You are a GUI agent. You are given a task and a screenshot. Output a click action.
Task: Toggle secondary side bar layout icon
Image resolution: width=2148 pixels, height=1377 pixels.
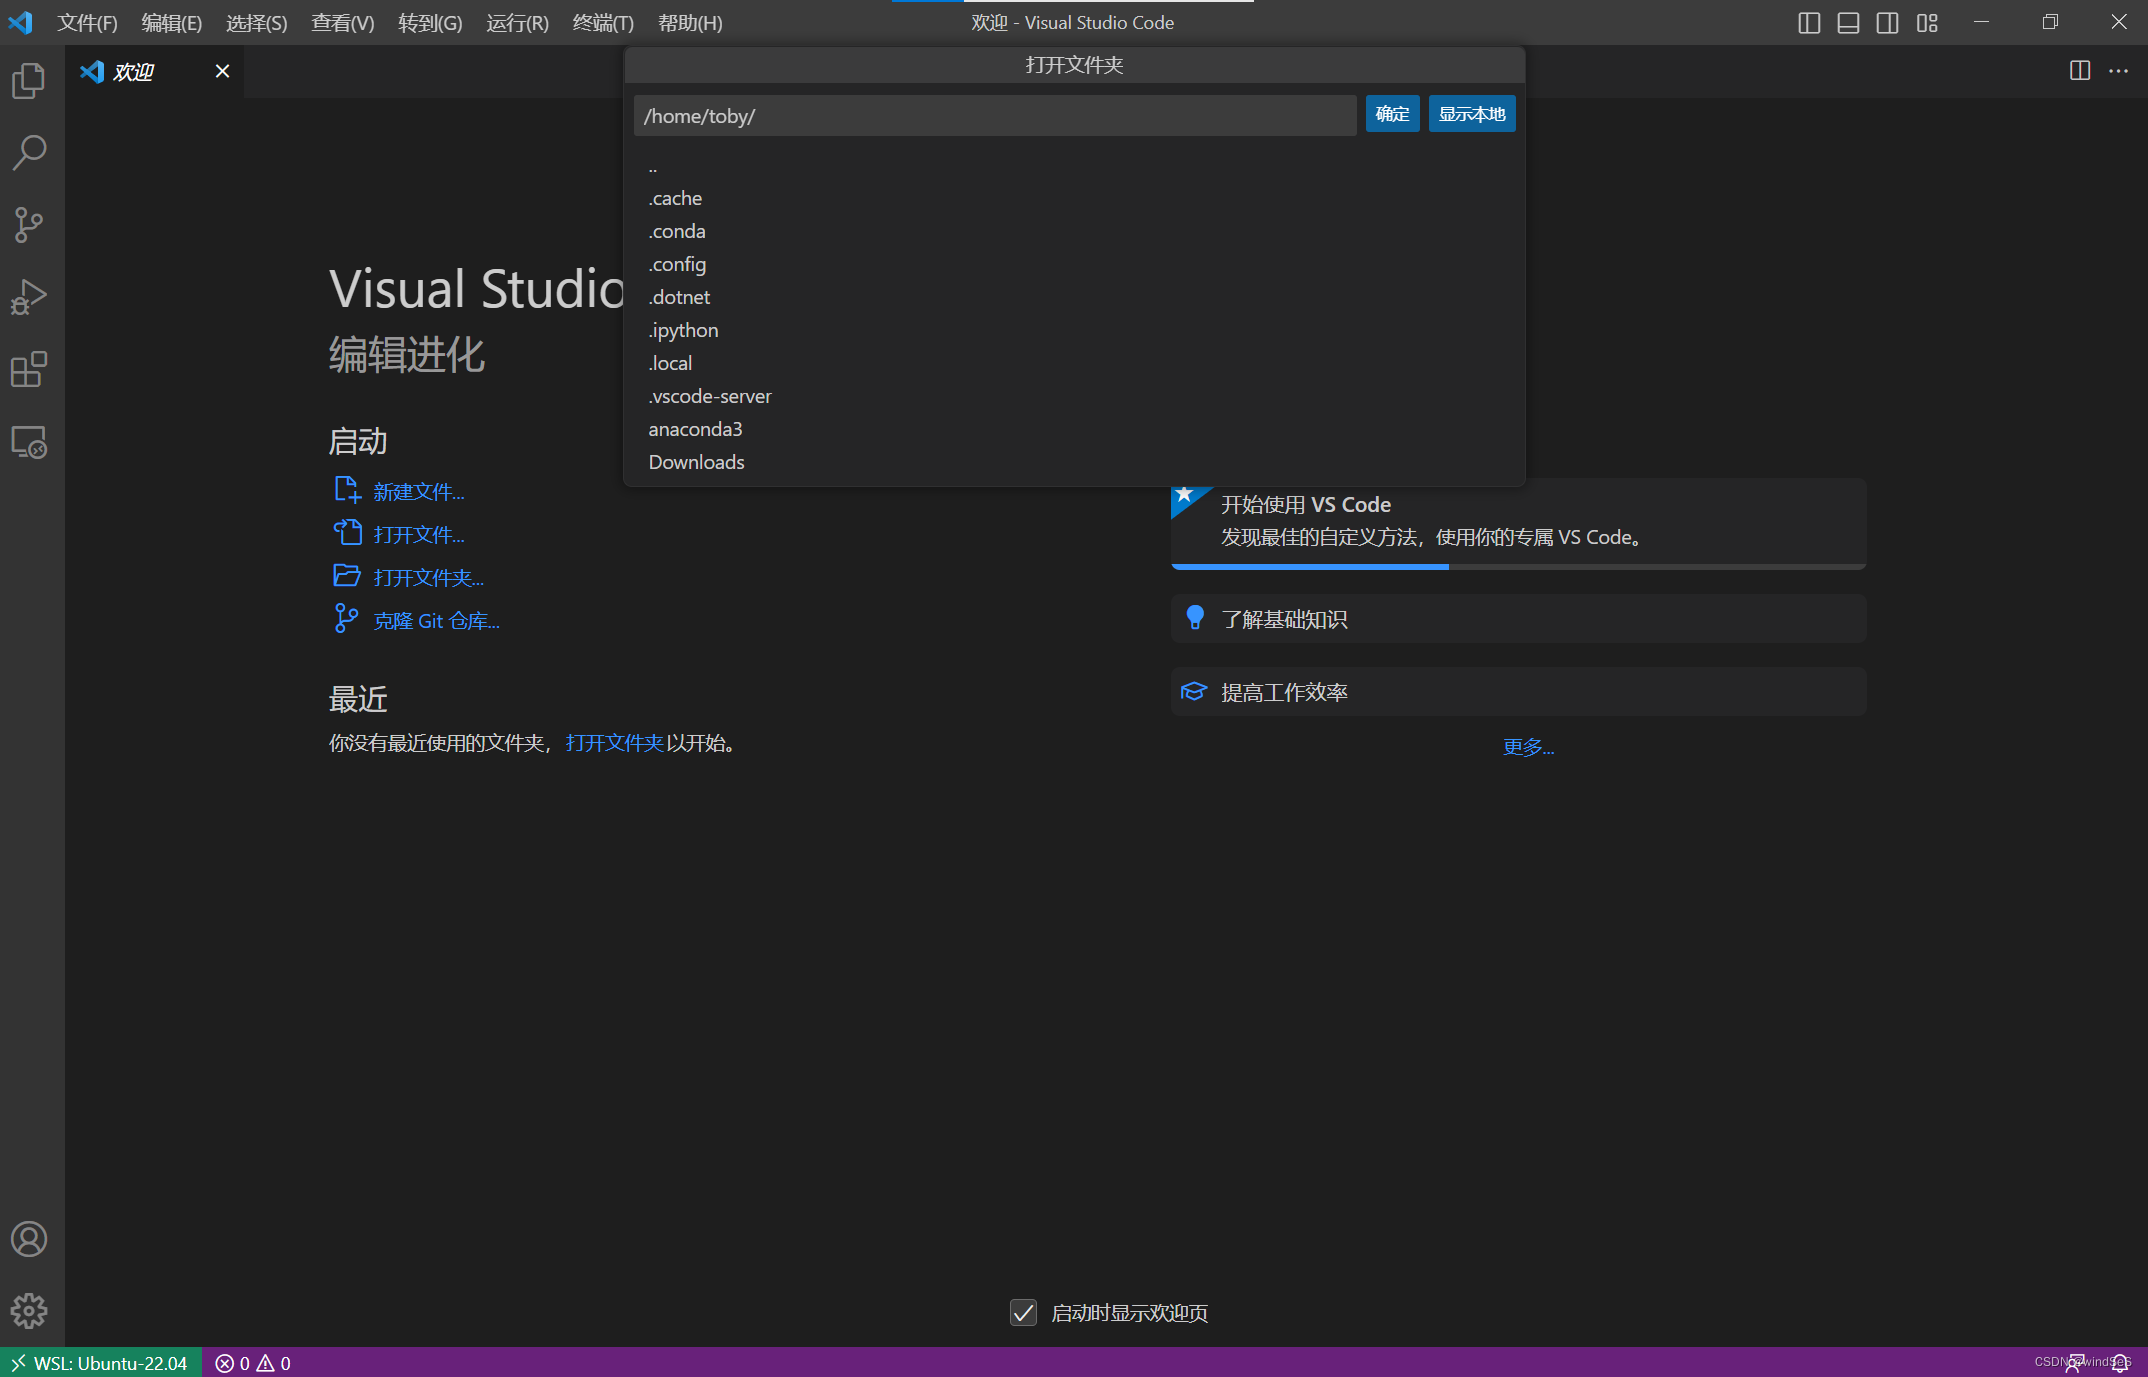1887,22
